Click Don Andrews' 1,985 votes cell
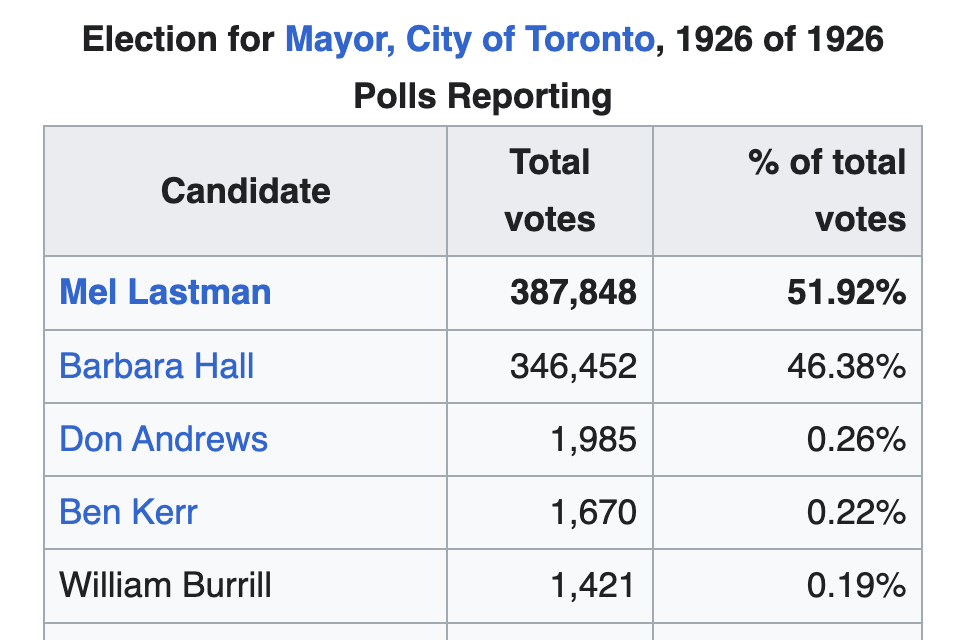Viewport: 964px width, 640px height. coord(594,439)
